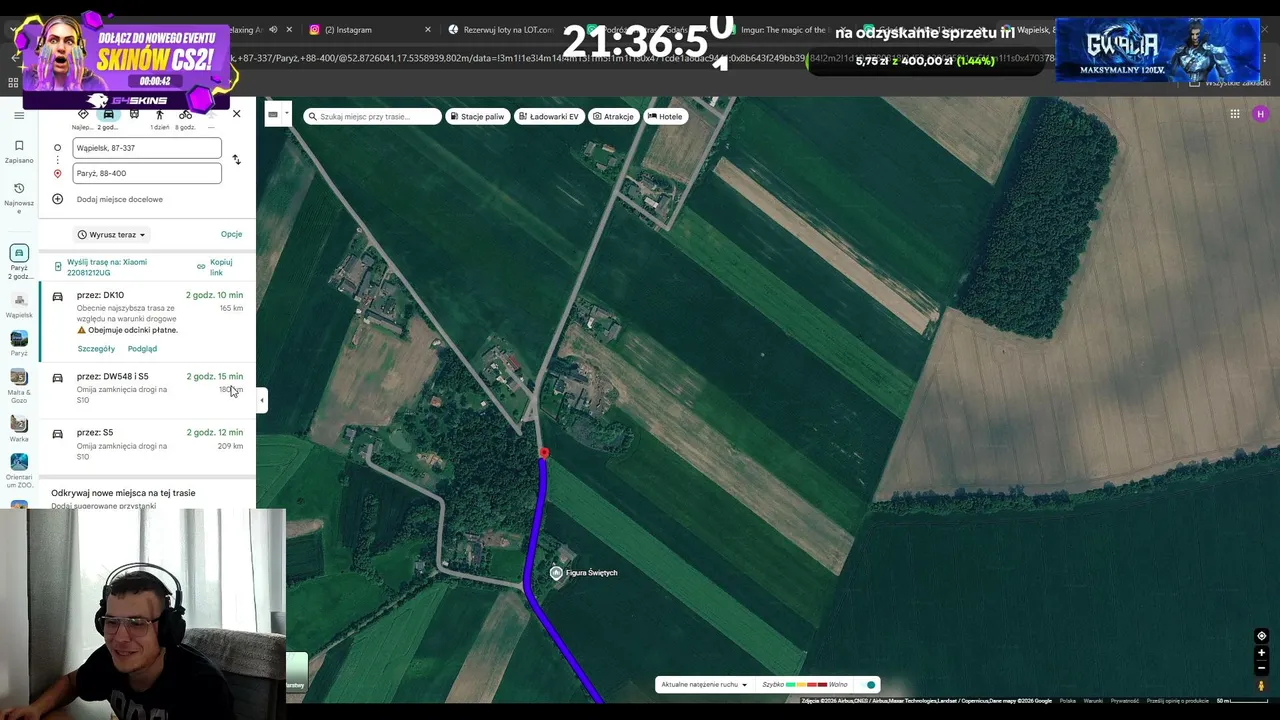This screenshot has width=1280, height=720.
Task: Open the Zapisano saved places panel
Action: pos(19,151)
